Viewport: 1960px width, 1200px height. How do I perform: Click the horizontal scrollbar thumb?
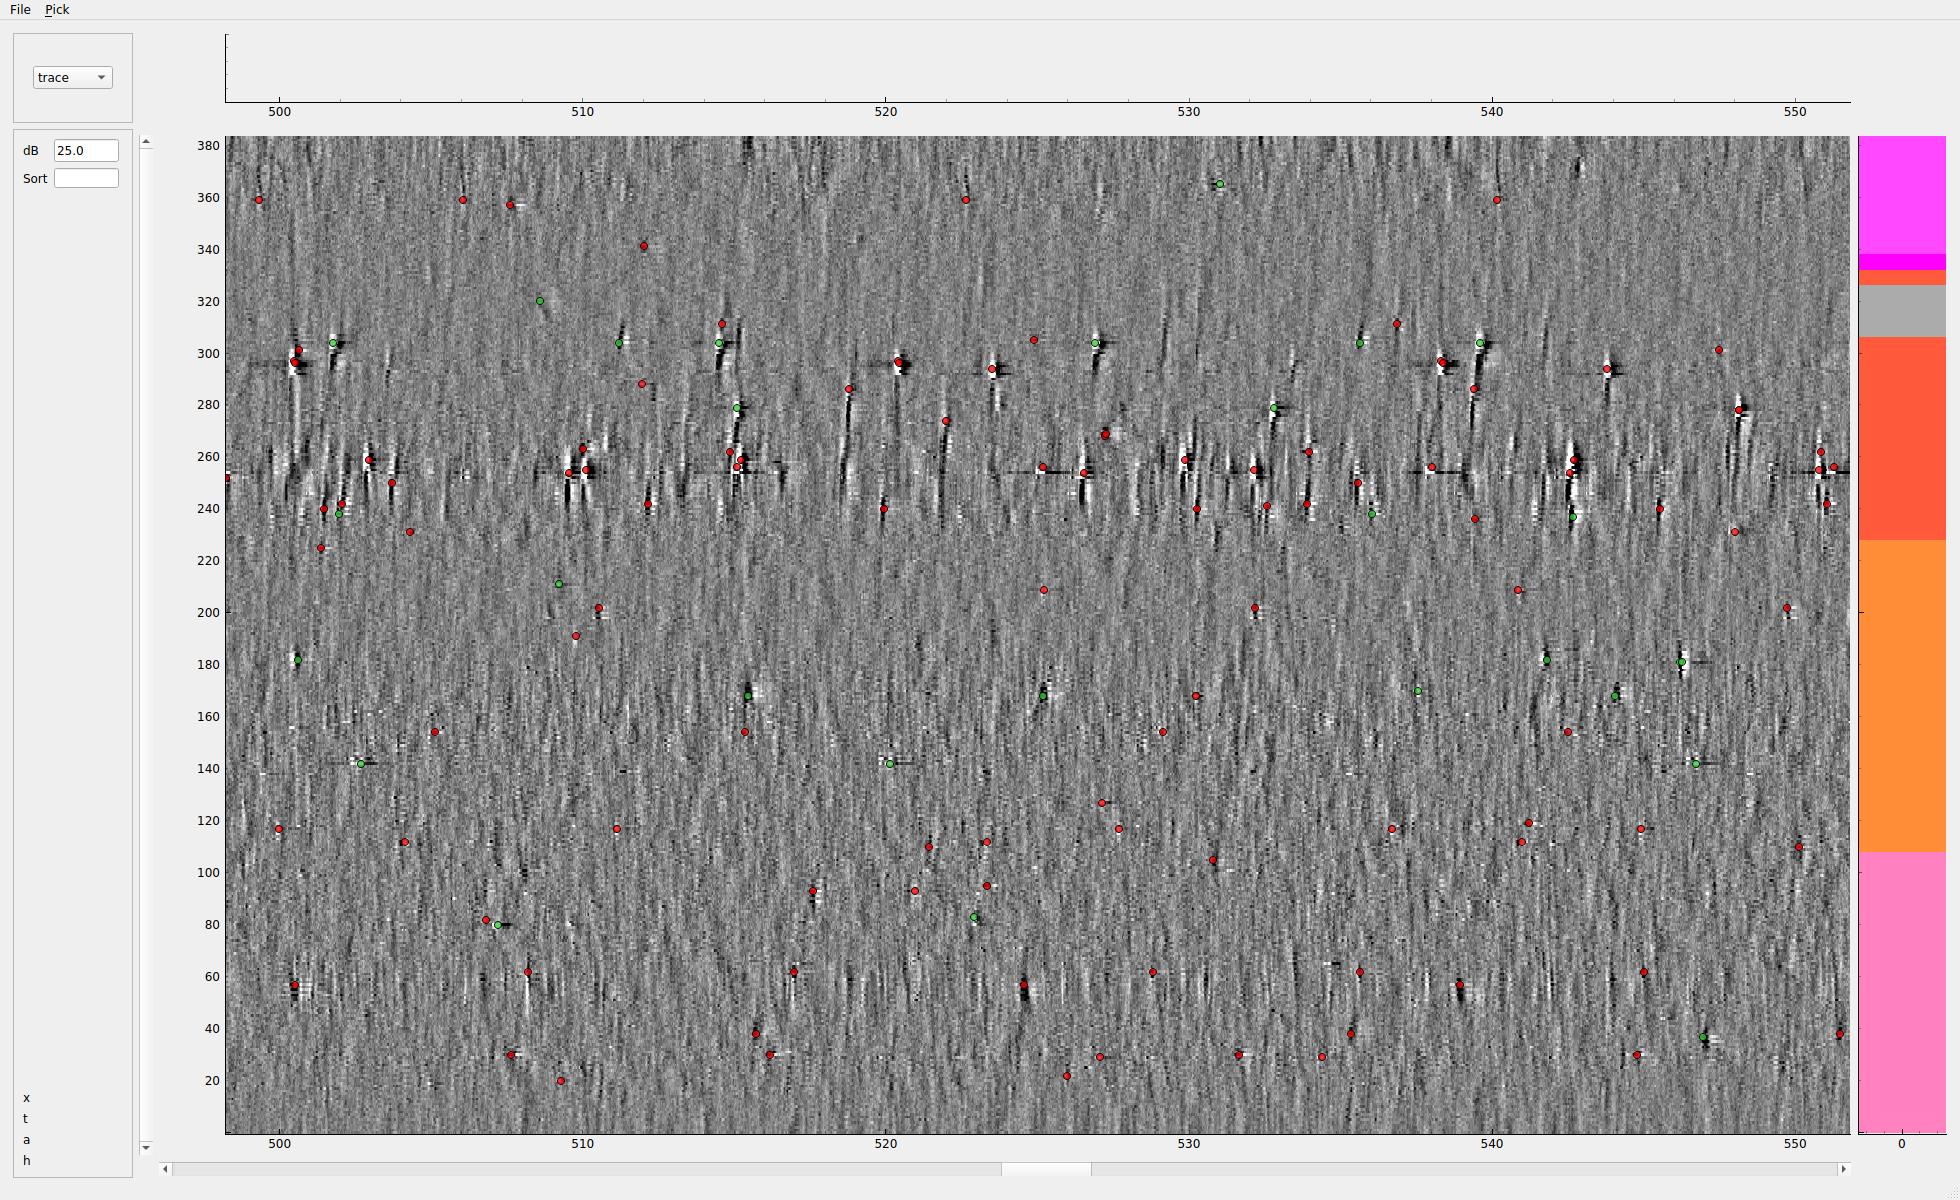[1046, 1168]
